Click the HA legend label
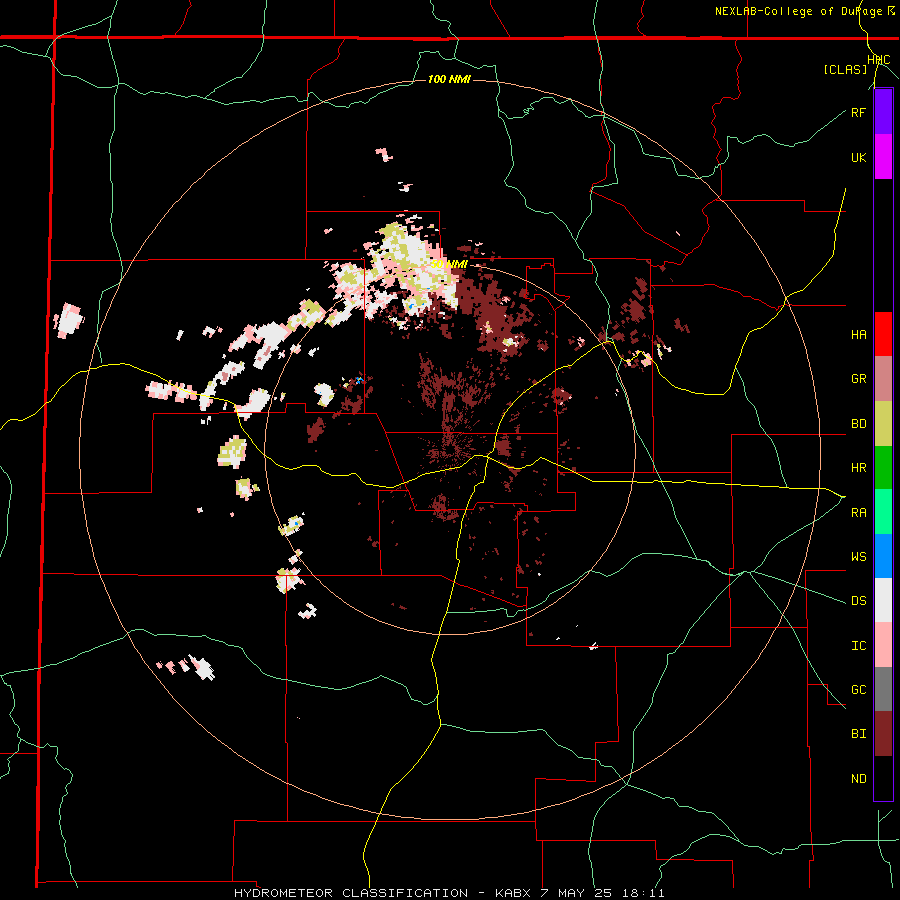This screenshot has width=900, height=900. click(x=858, y=335)
